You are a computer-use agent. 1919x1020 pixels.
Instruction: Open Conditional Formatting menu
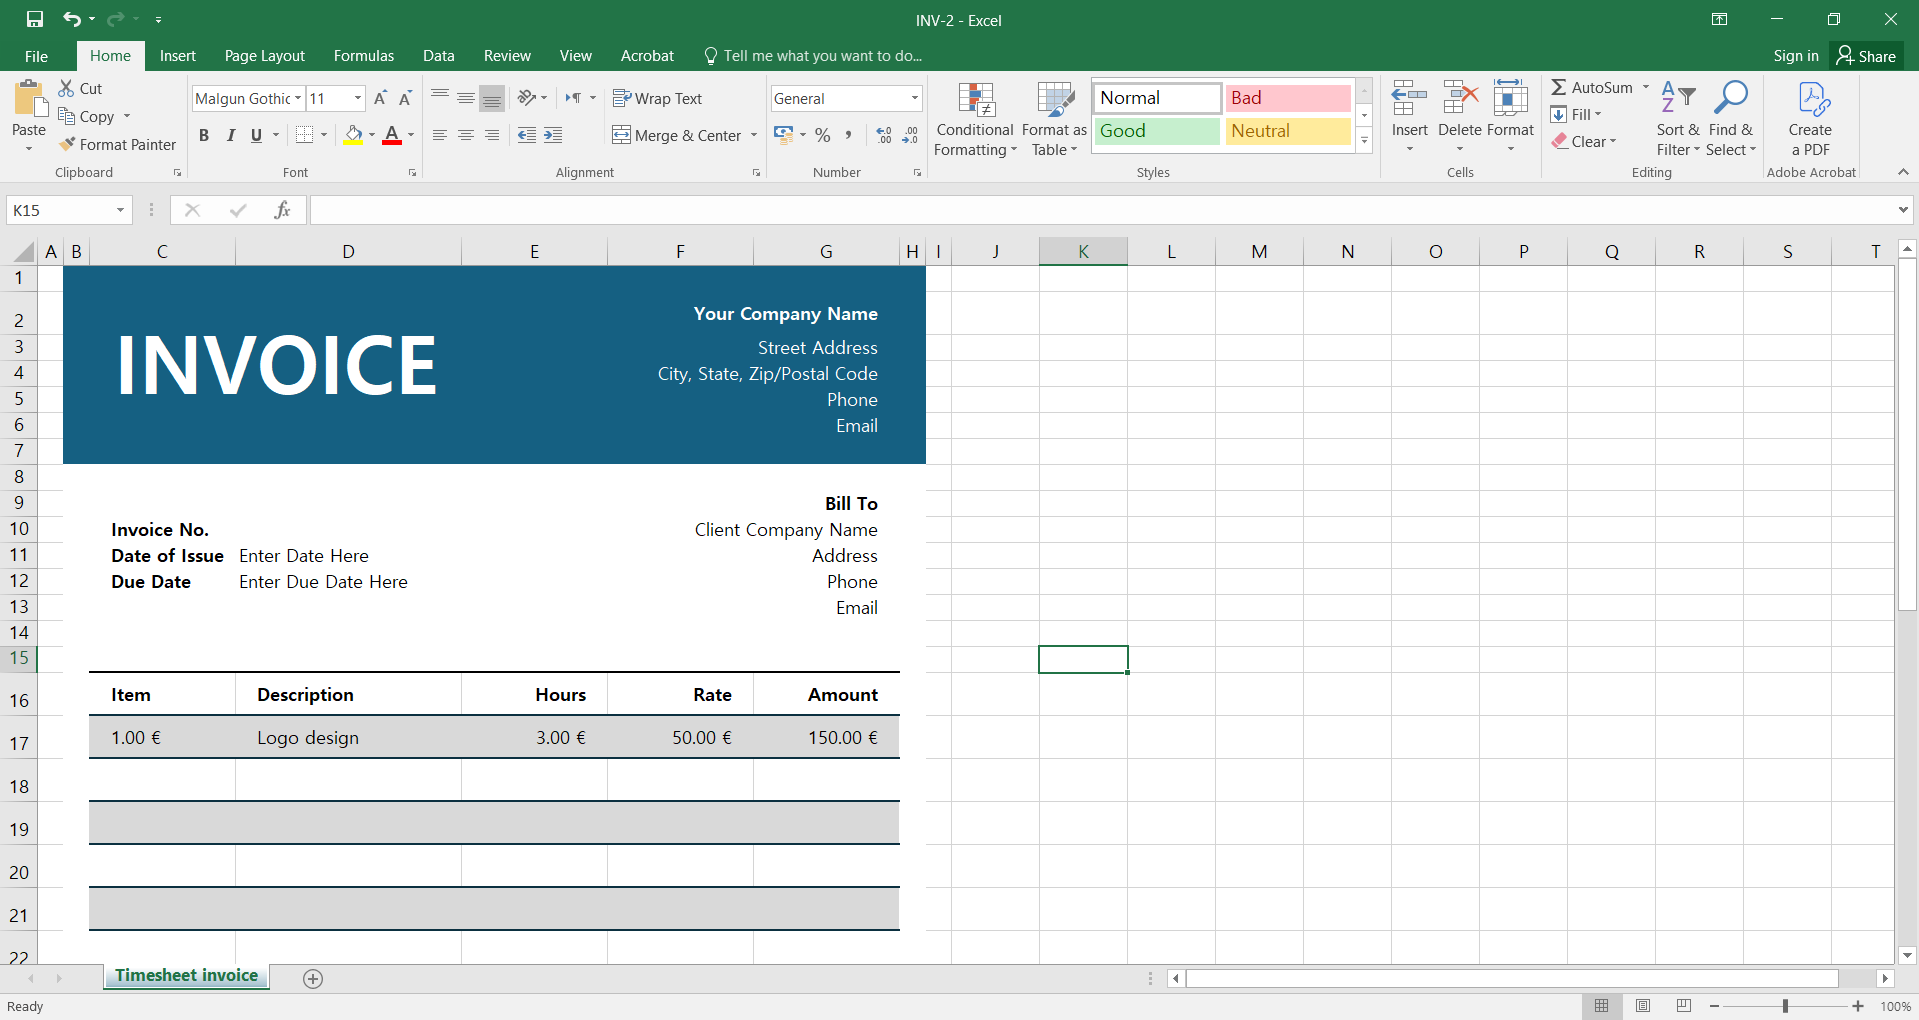[975, 120]
